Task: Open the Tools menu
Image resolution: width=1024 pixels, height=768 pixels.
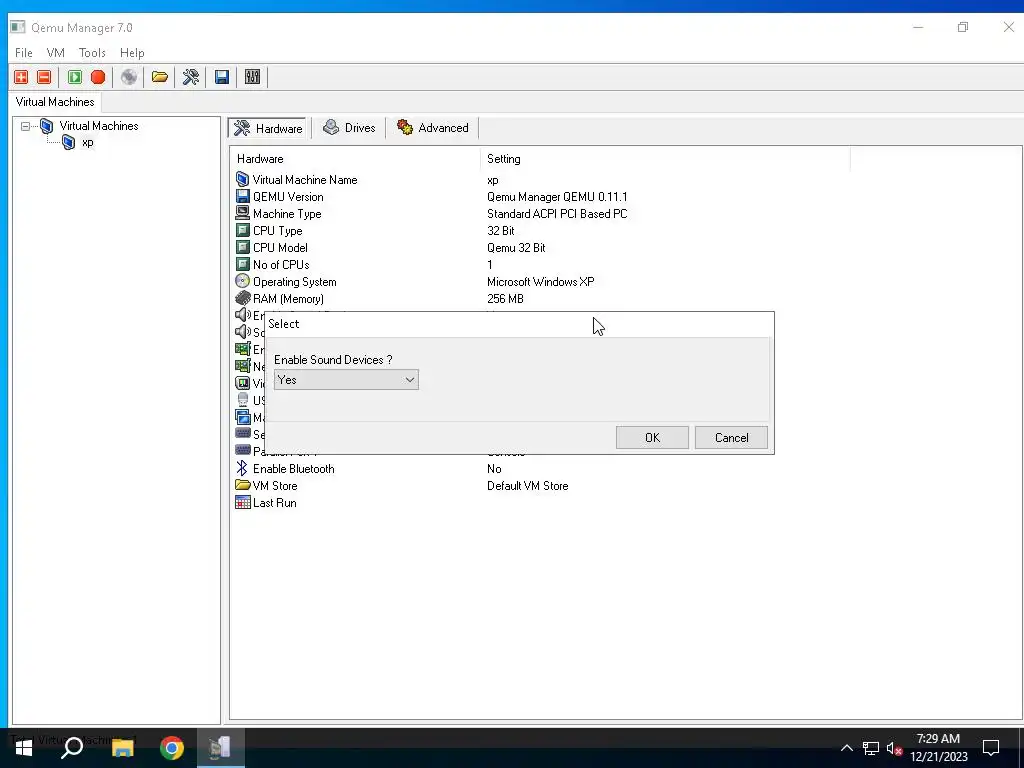Action: click(92, 53)
